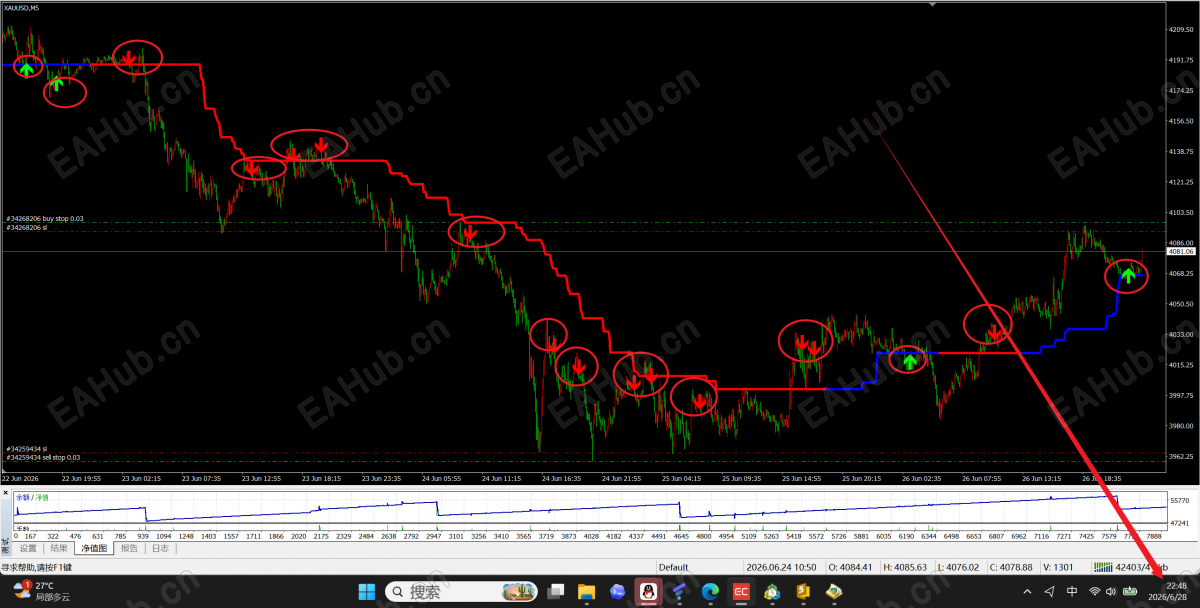1200x608 pixels.
Task: Open the 报告 tab
Action: tap(129, 548)
